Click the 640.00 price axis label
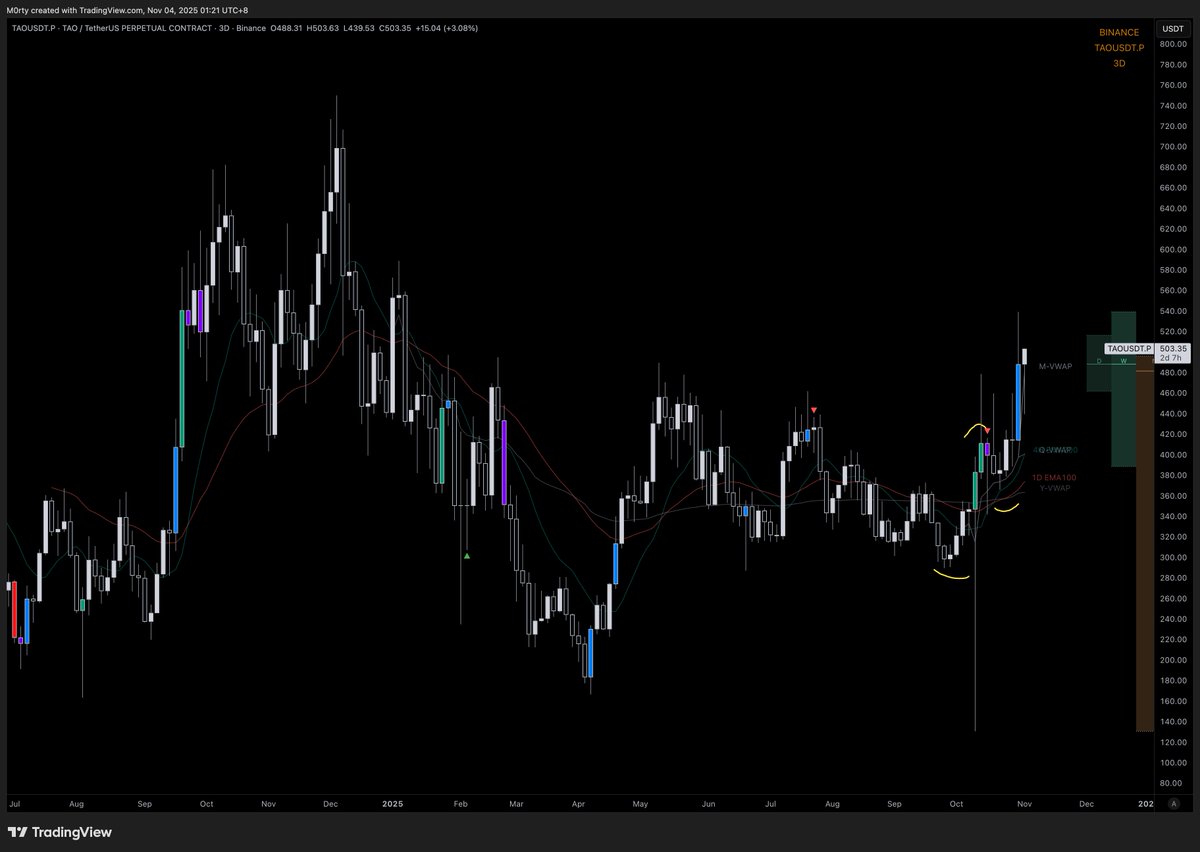The image size is (1200, 852). click(1172, 208)
